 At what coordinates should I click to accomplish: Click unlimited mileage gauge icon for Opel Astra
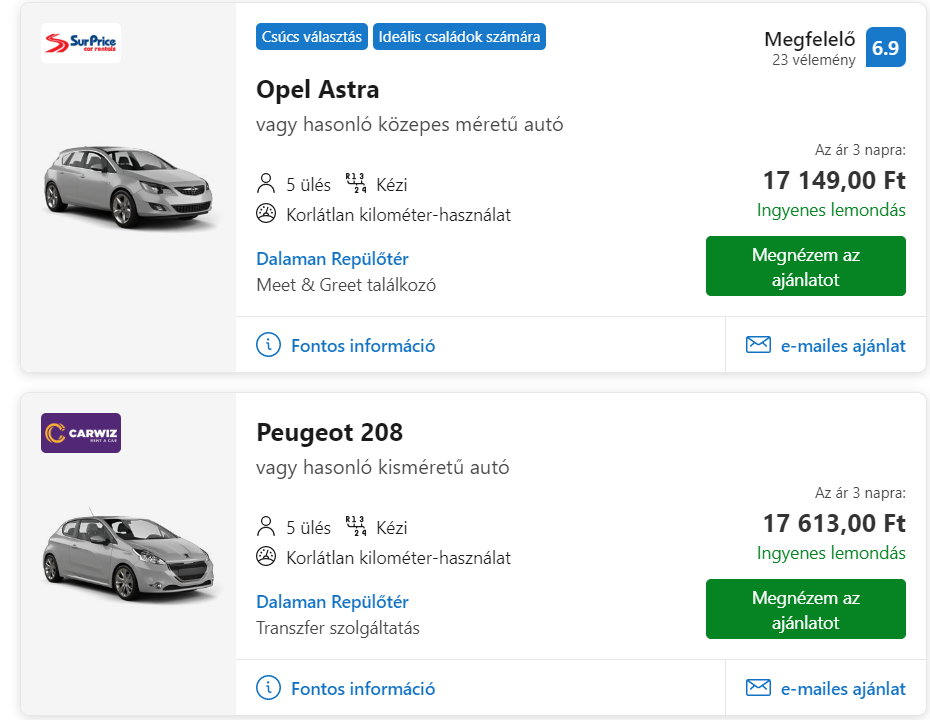click(266, 214)
